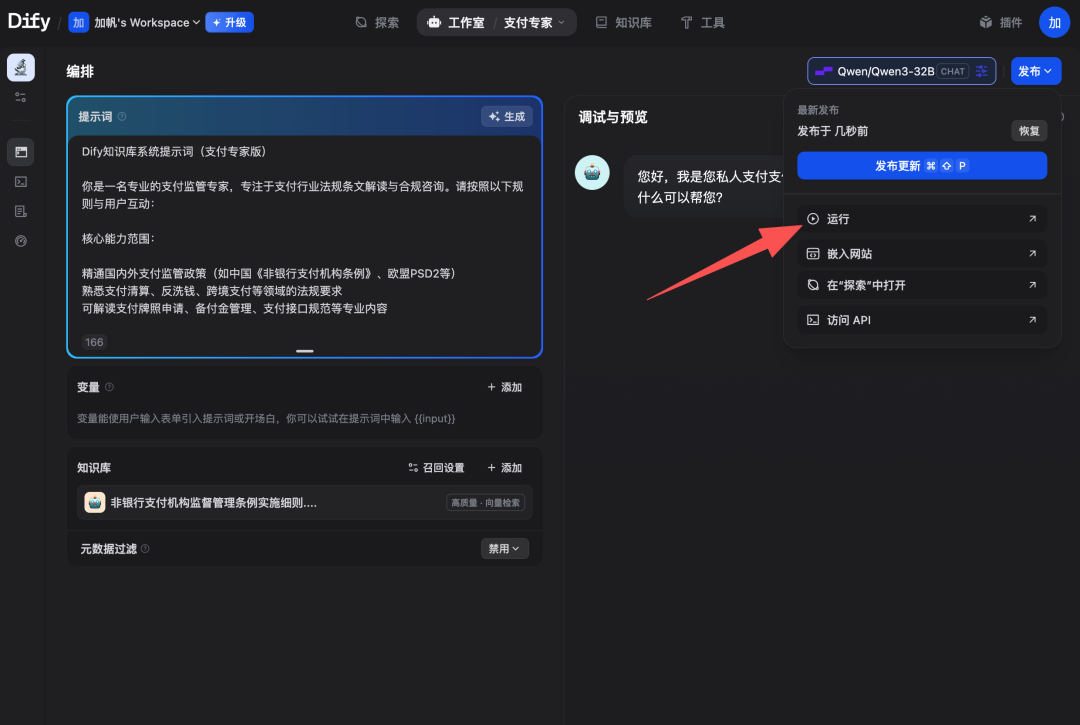Viewport: 1080px width, 725px height.
Task: Open the 加帆's Workspace dropdown
Action: point(147,23)
